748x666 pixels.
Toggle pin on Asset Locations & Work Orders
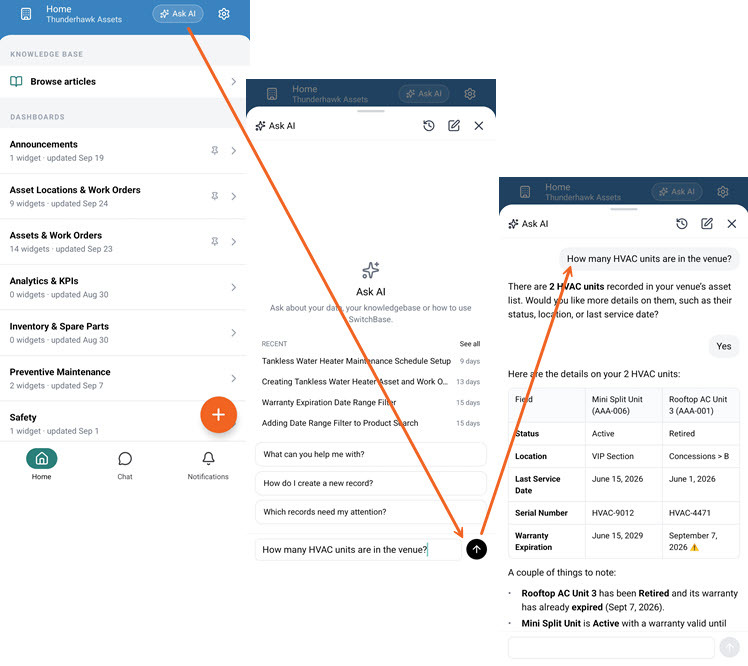coord(215,196)
